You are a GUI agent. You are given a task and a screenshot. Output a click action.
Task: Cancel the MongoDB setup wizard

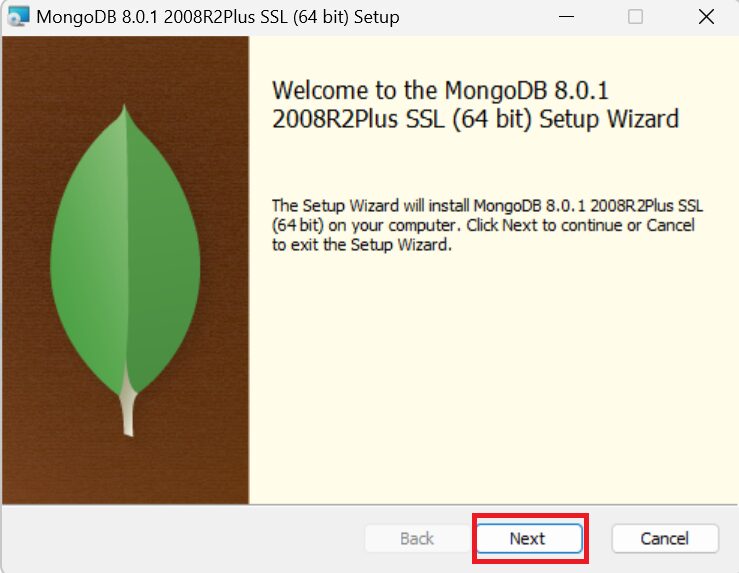(x=665, y=538)
